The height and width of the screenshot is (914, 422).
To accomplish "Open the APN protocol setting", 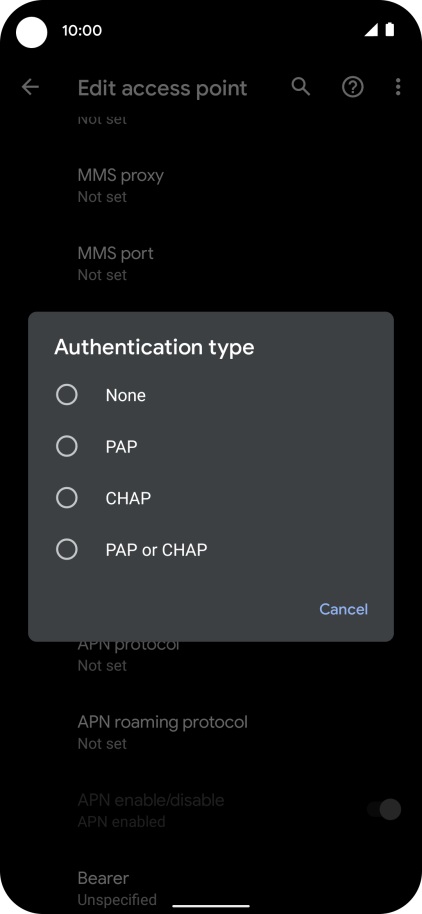I will coord(211,654).
